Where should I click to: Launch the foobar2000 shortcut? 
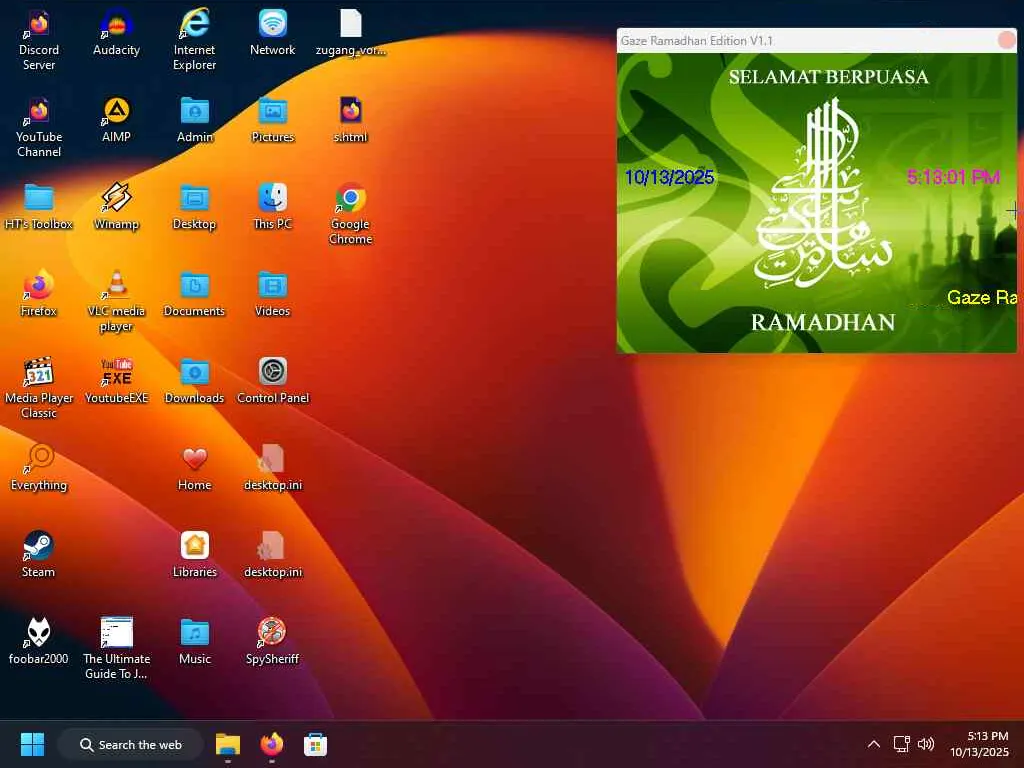pos(39,641)
